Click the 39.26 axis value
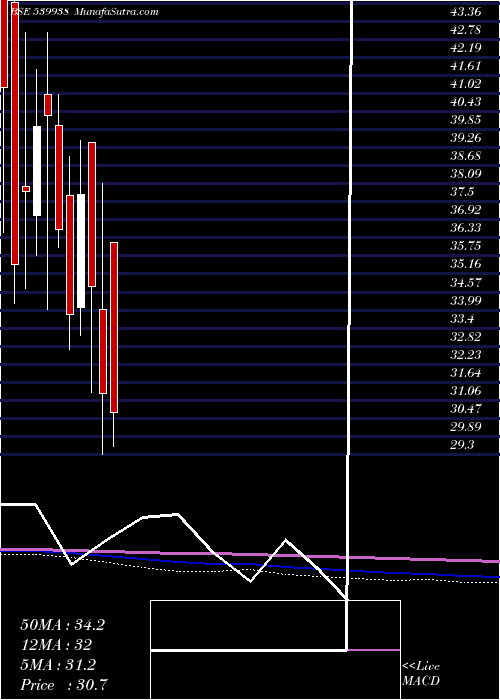Viewport: 500px width, 700px height. pyautogui.click(x=466, y=138)
